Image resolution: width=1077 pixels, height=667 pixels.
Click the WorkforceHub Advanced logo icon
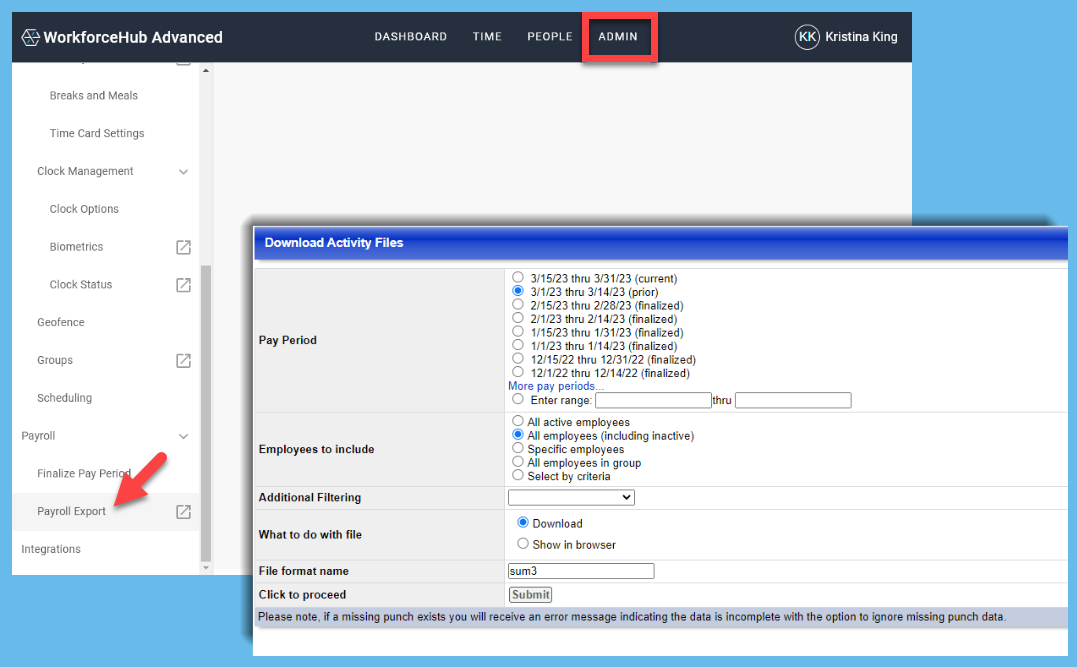click(x=30, y=37)
